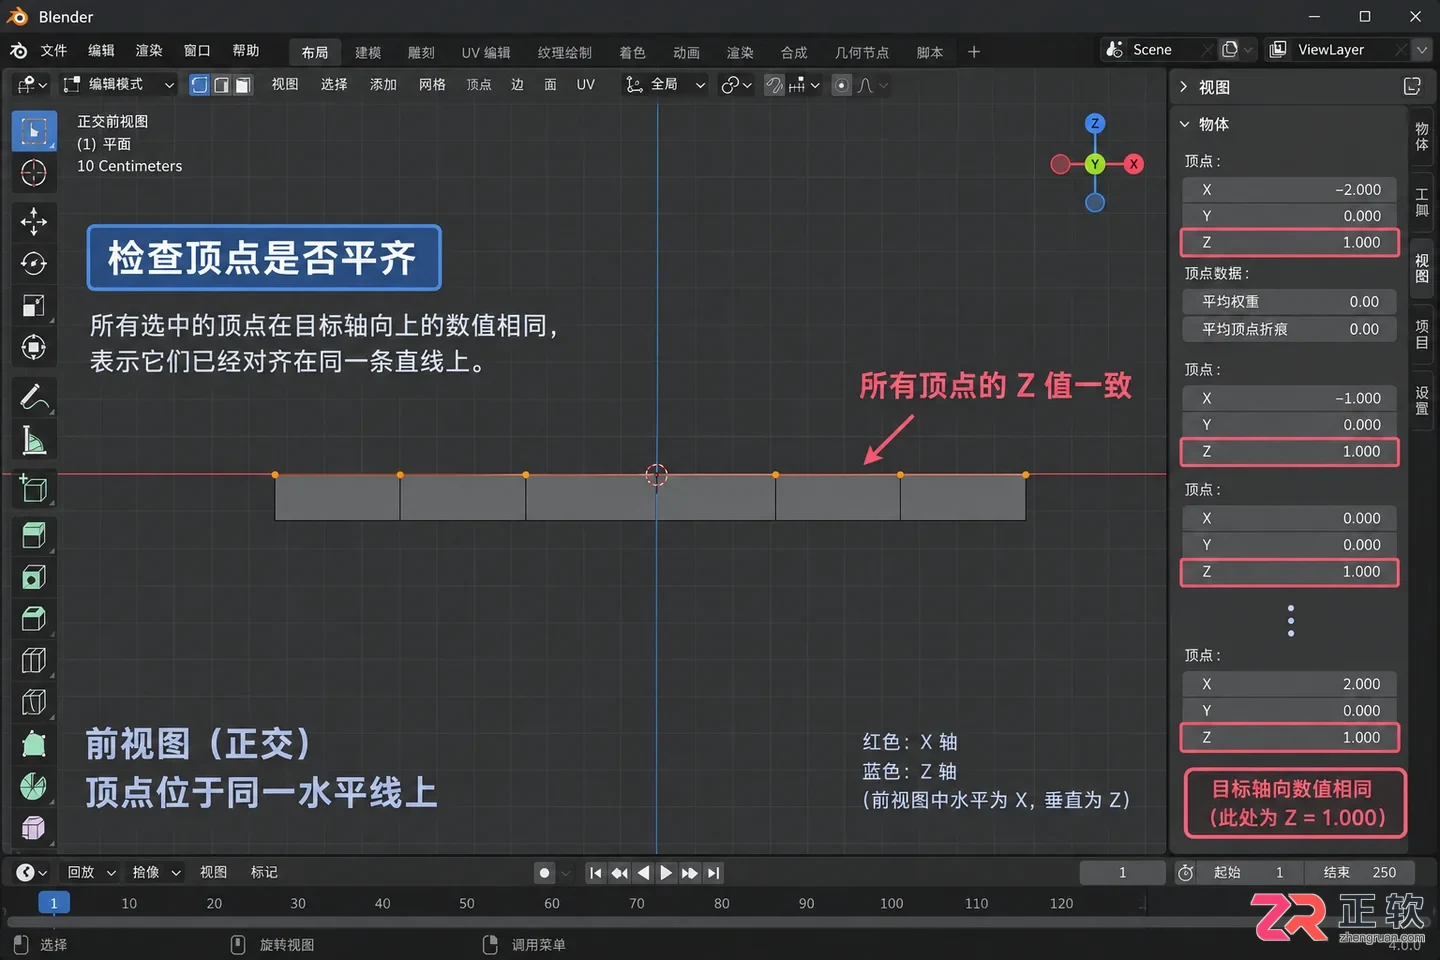Open the 抠像 keying dropdown
The image size is (1440, 960).
pyautogui.click(x=157, y=873)
